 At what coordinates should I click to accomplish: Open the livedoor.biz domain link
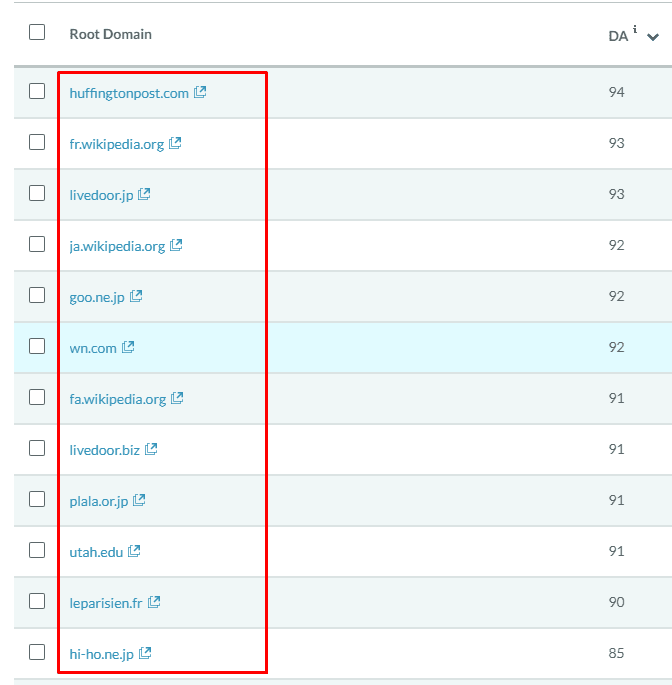104,450
